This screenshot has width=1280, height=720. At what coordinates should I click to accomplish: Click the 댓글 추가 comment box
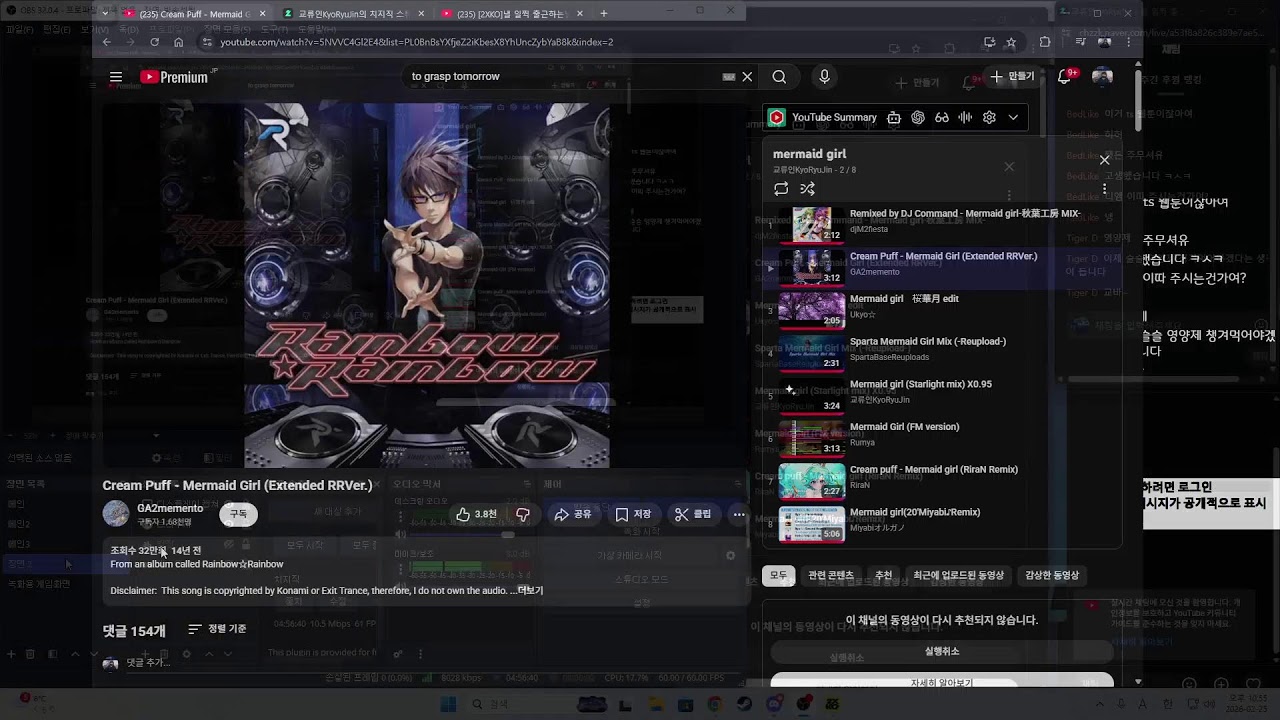coord(148,663)
